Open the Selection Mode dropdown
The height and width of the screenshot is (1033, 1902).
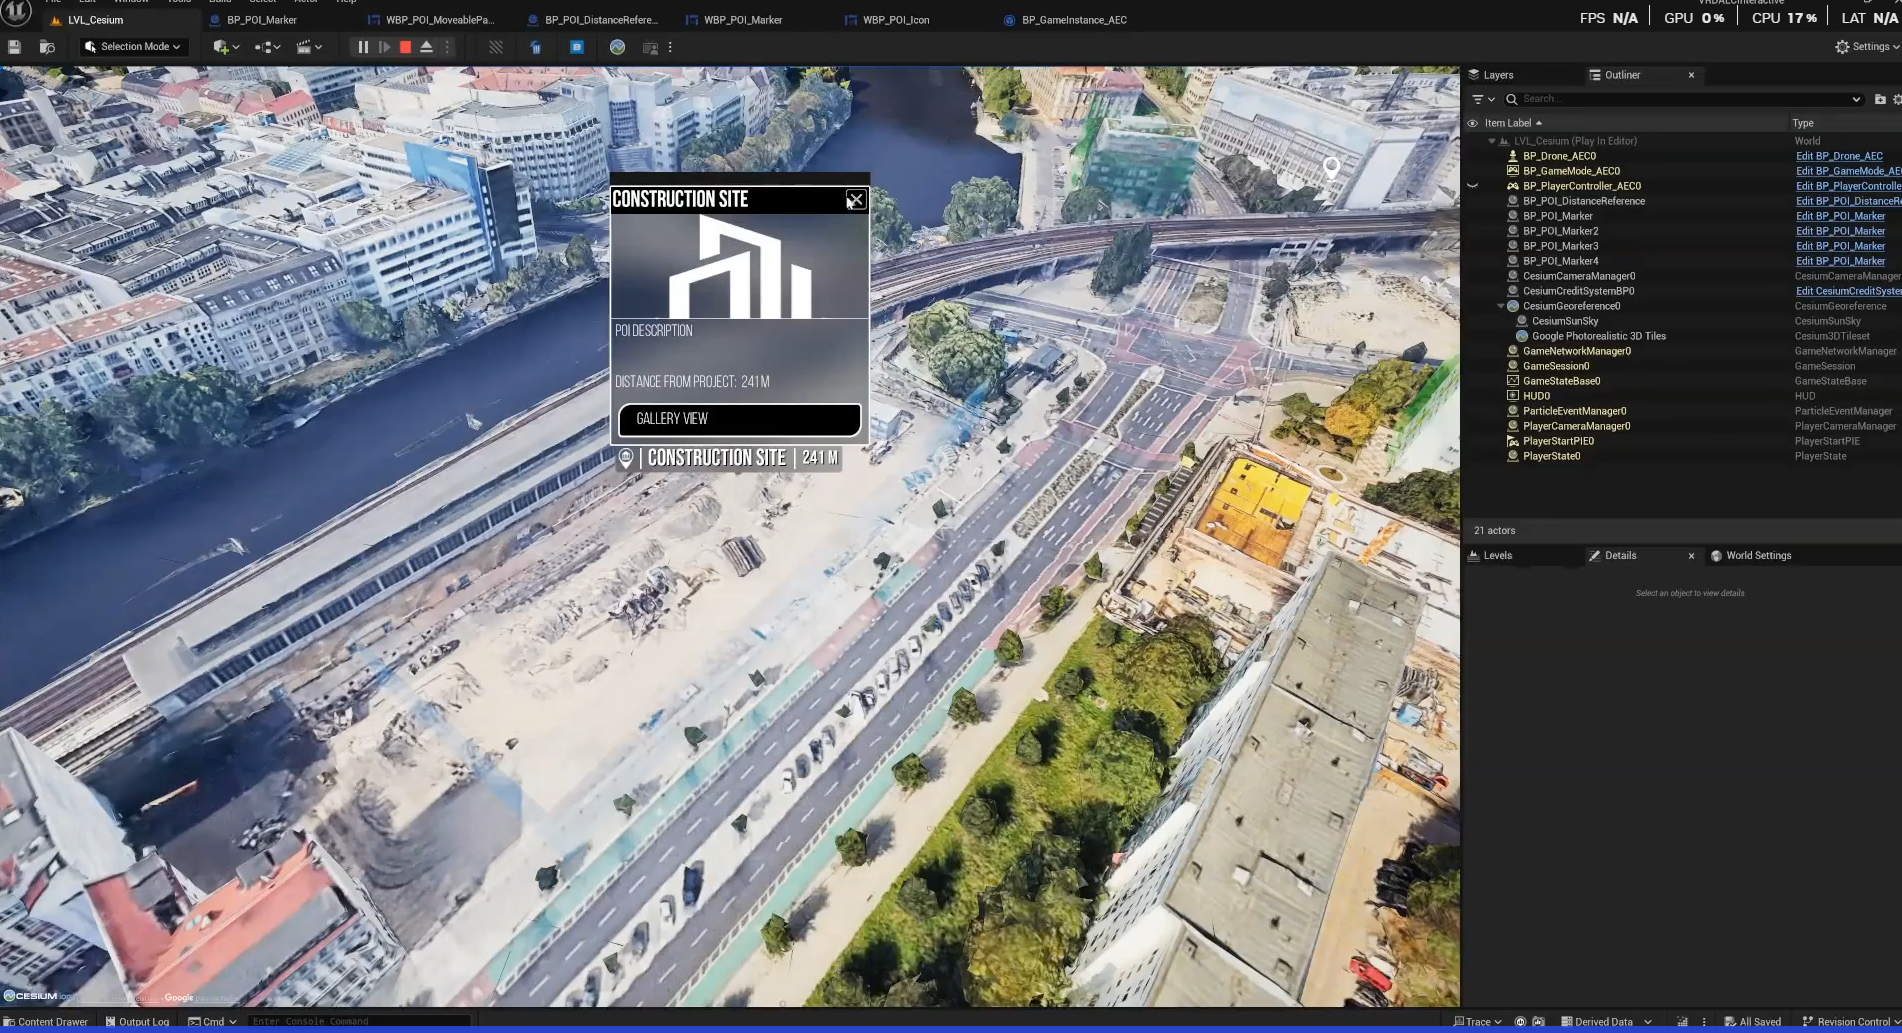[134, 47]
